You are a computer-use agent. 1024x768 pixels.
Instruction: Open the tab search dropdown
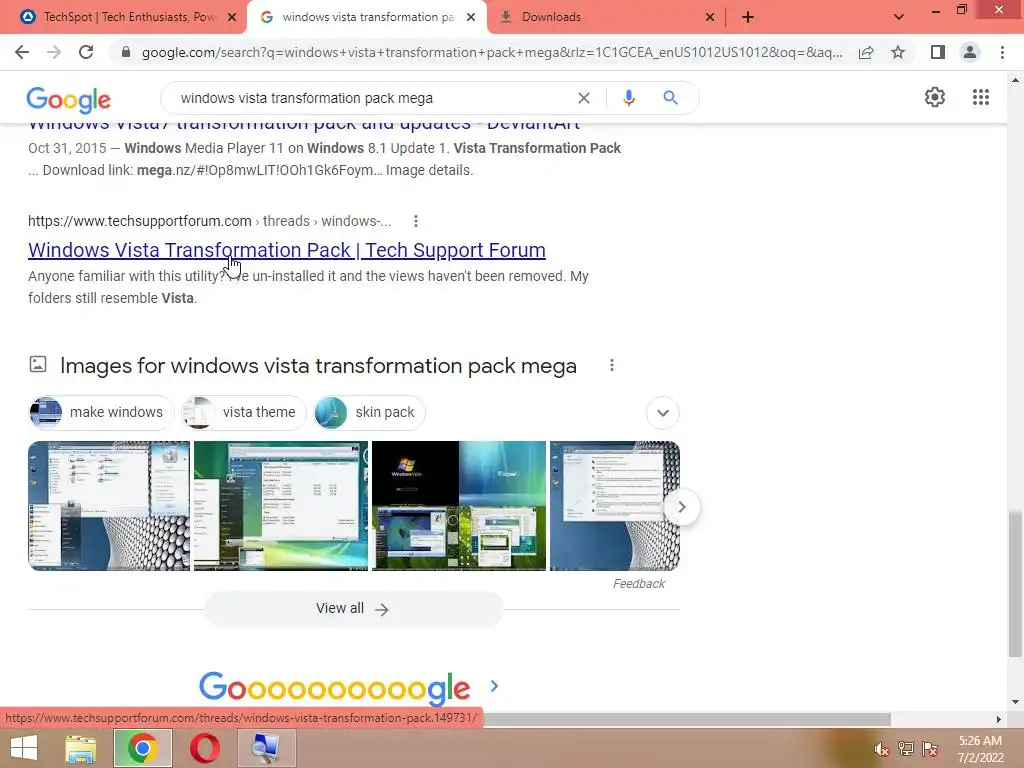click(899, 18)
